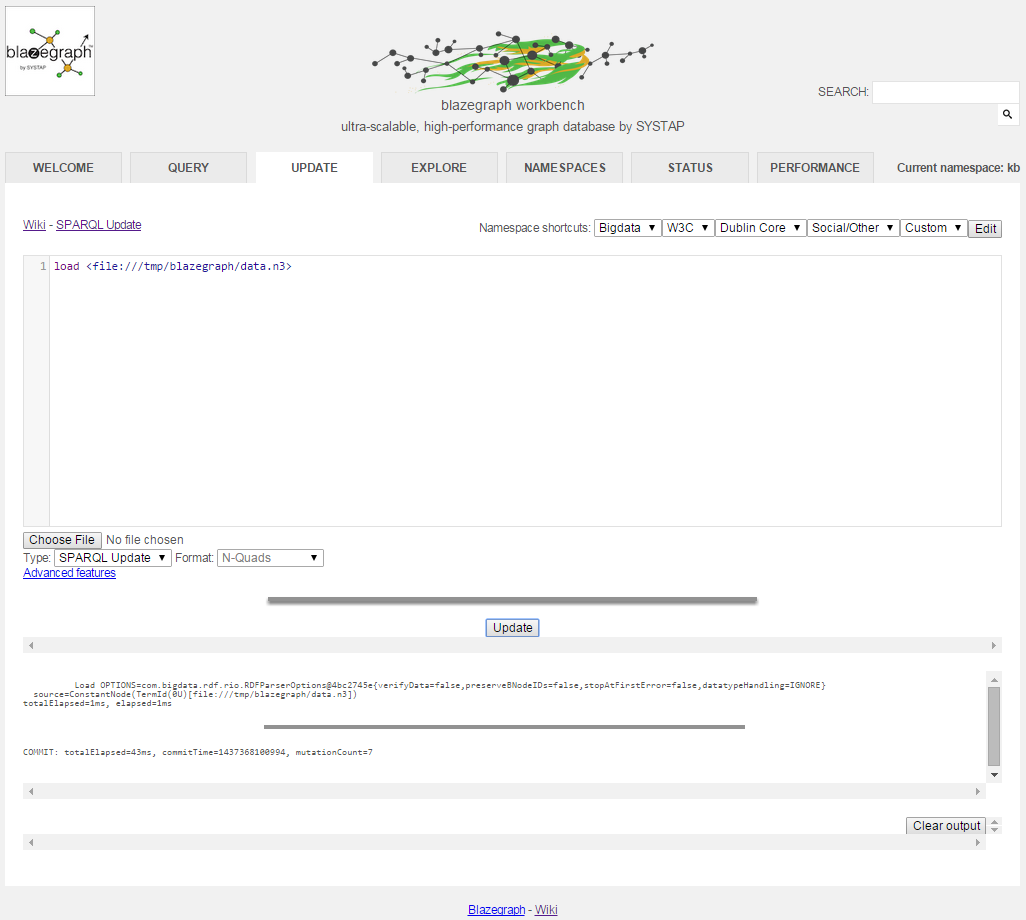Go to the NAMESPACES tab

click(x=565, y=168)
